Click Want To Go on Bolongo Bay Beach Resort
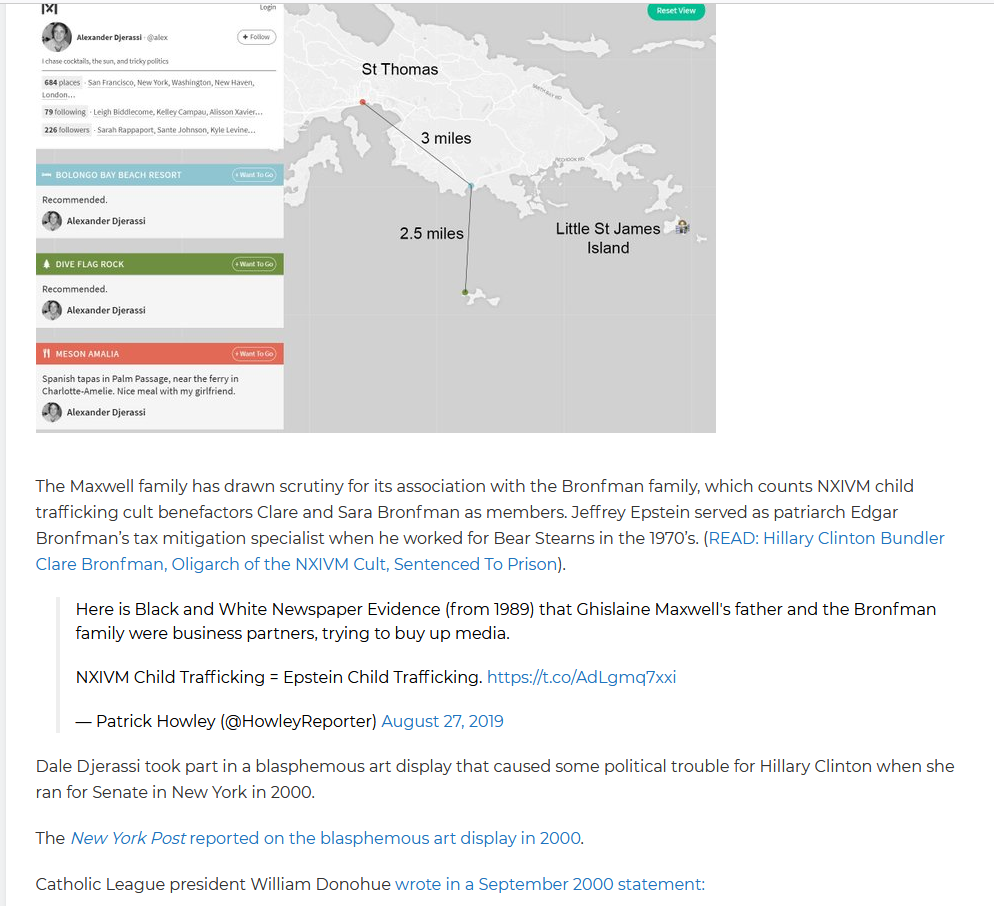The width and height of the screenshot is (994, 906). pos(254,175)
